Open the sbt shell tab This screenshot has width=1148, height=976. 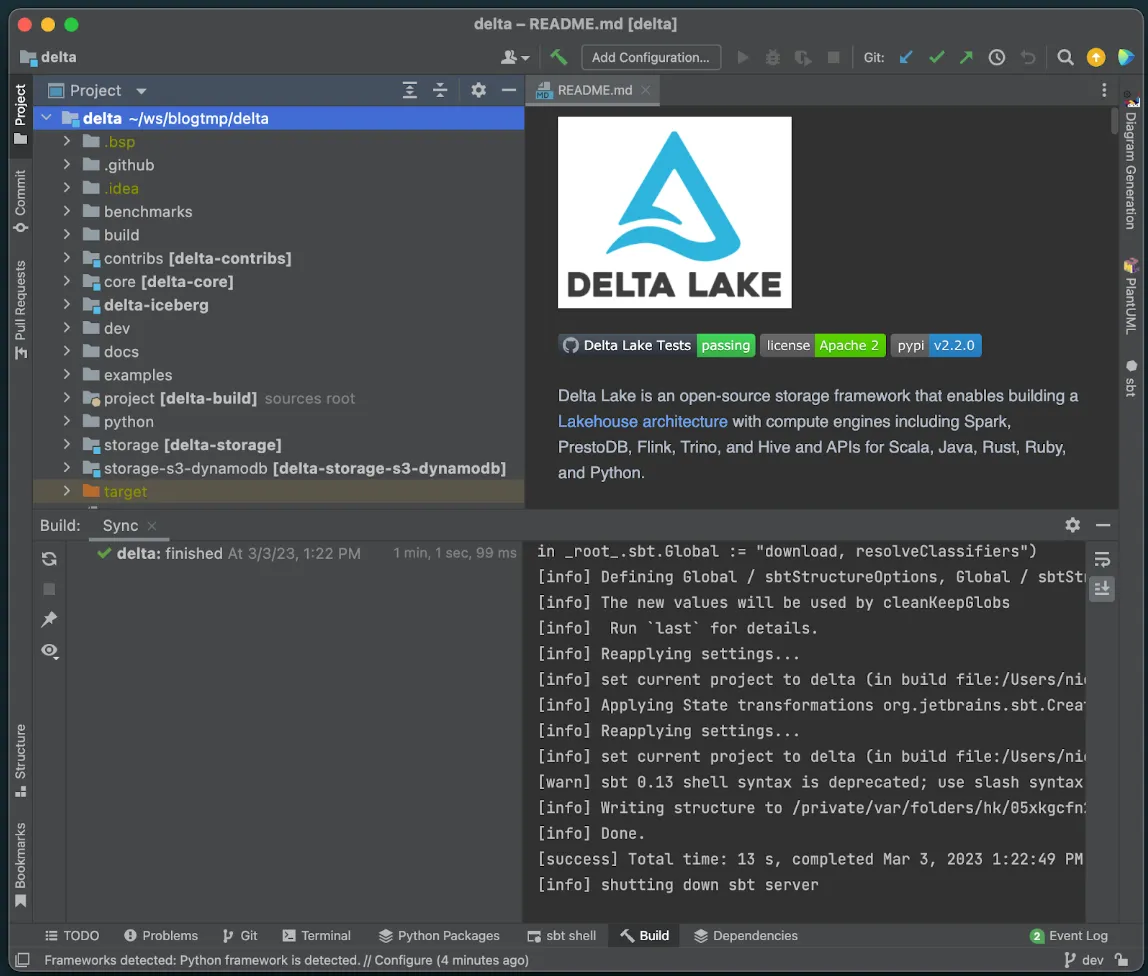pos(561,935)
